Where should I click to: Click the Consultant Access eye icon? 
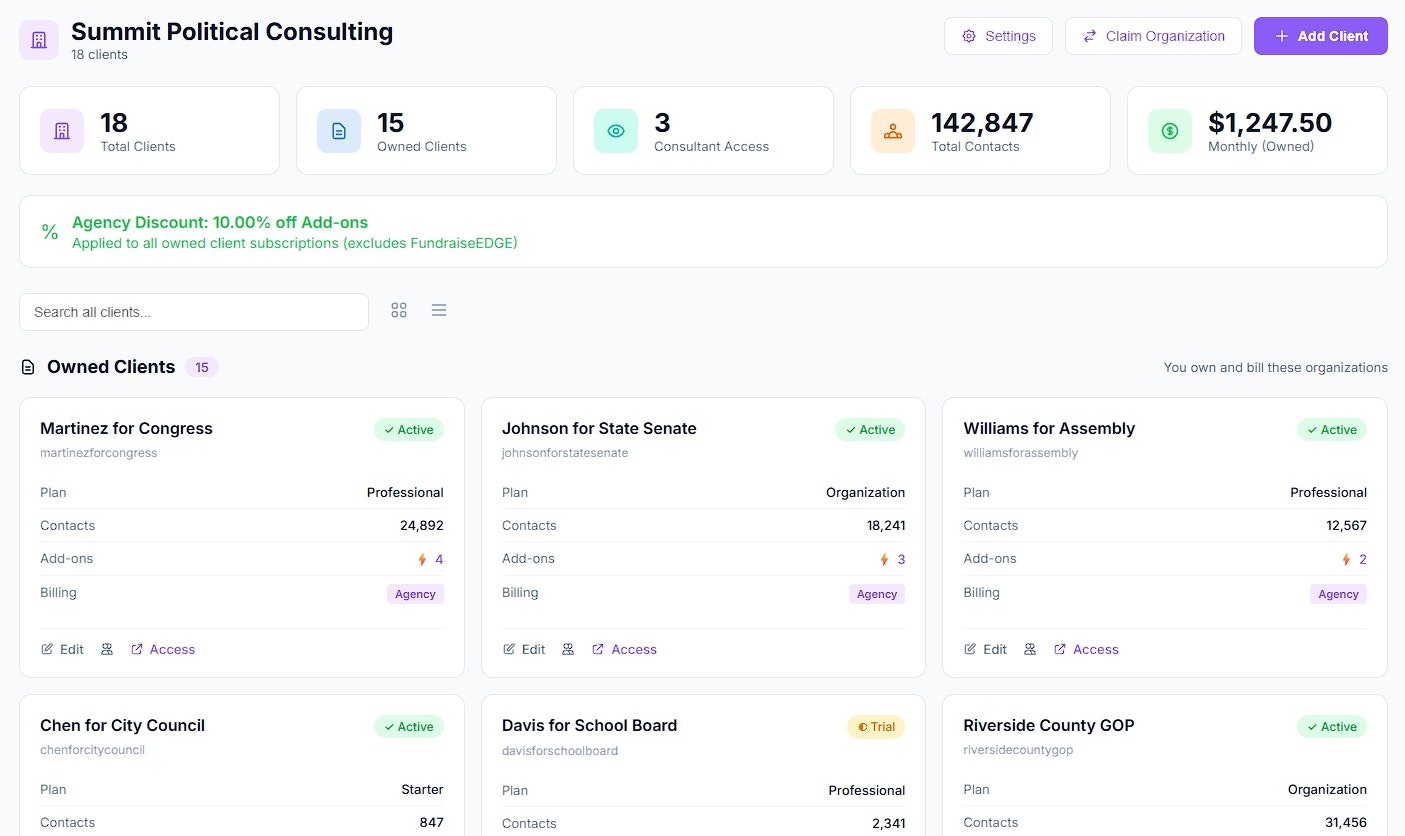point(616,131)
